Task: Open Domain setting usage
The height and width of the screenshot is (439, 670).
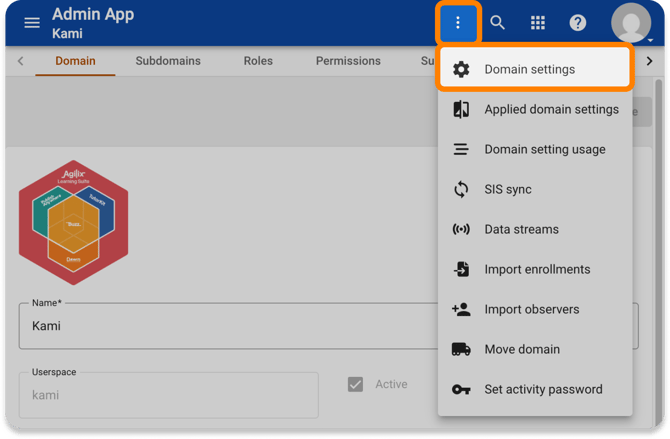Action: (535, 149)
